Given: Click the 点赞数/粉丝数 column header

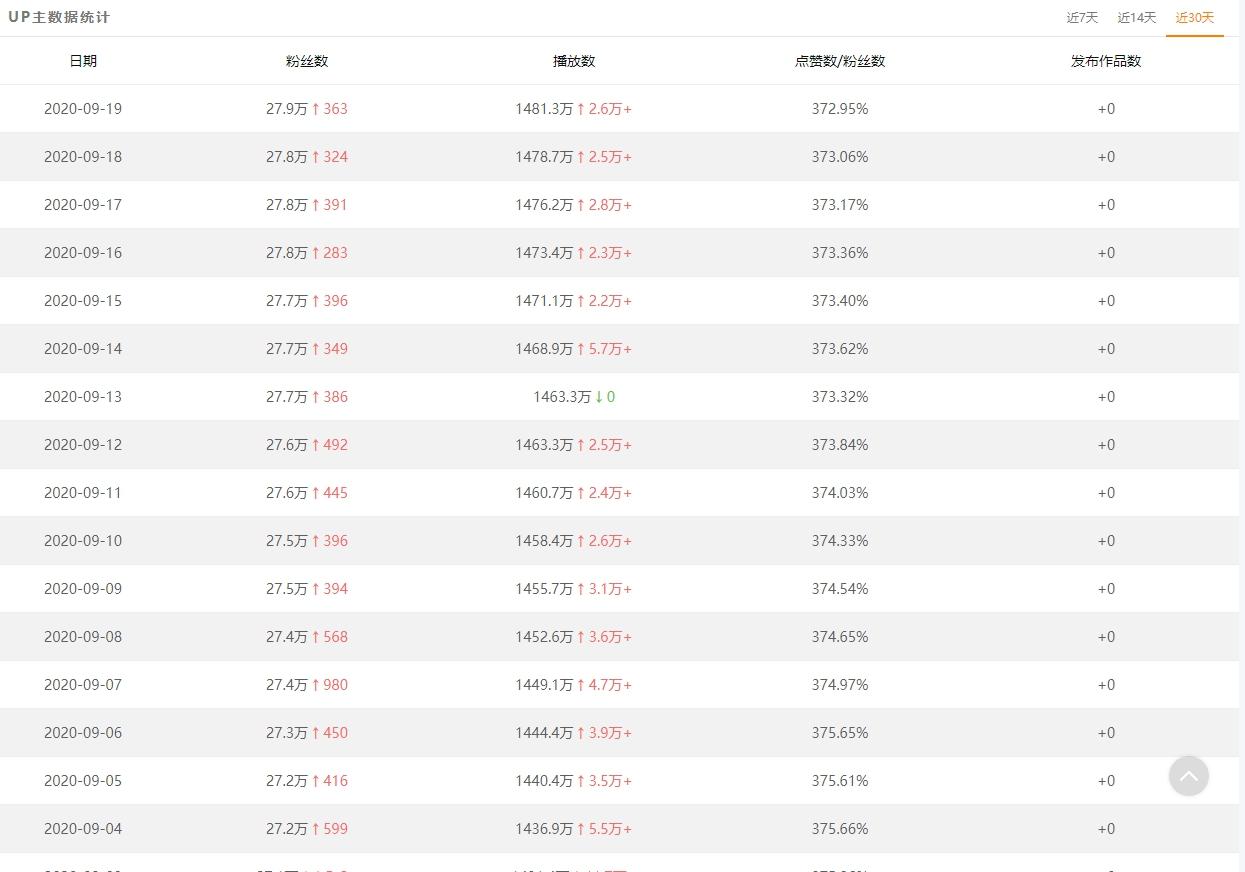Looking at the screenshot, I should click(x=840, y=61).
